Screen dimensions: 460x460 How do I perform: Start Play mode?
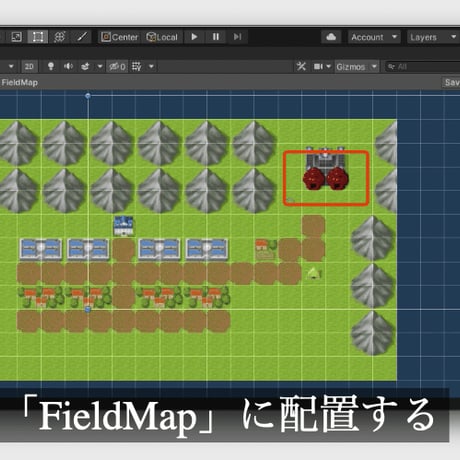[x=194, y=37]
